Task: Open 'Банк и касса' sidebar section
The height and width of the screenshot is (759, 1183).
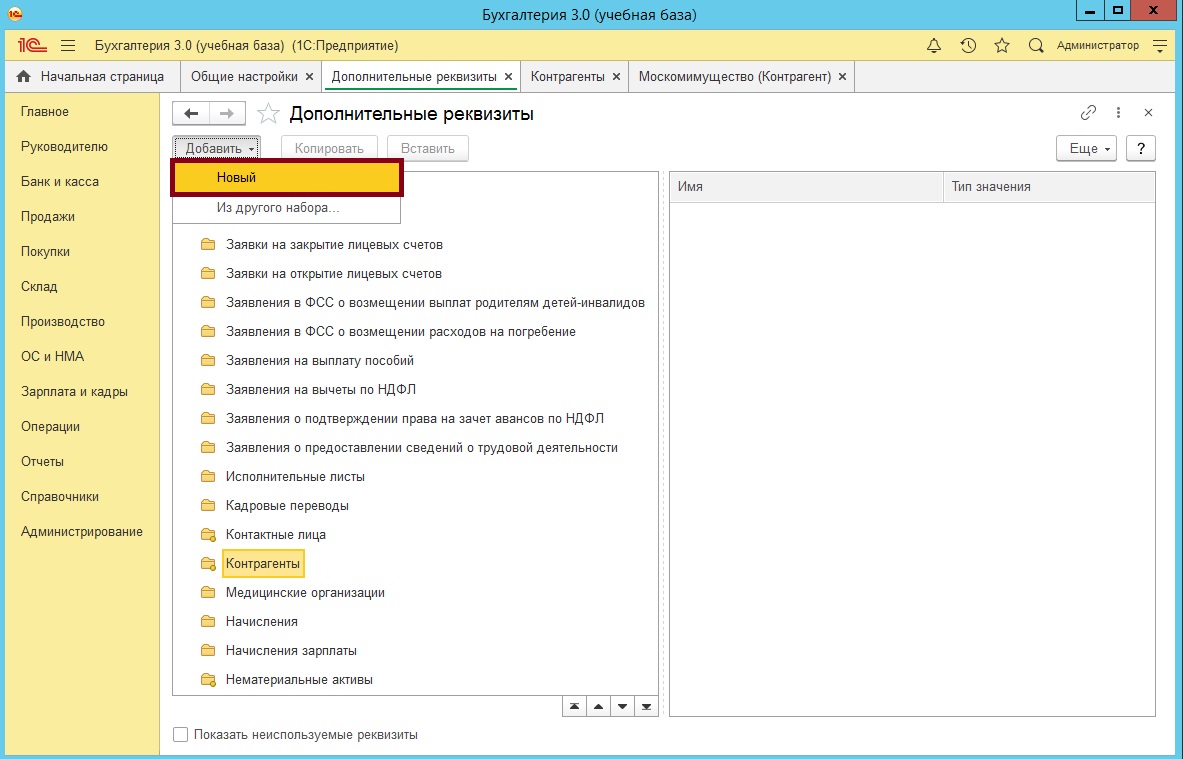Action: point(60,182)
